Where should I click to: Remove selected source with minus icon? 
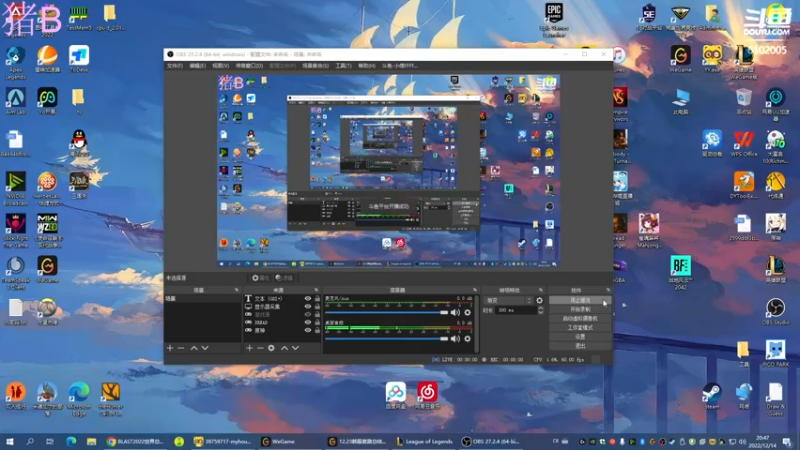(x=260, y=348)
